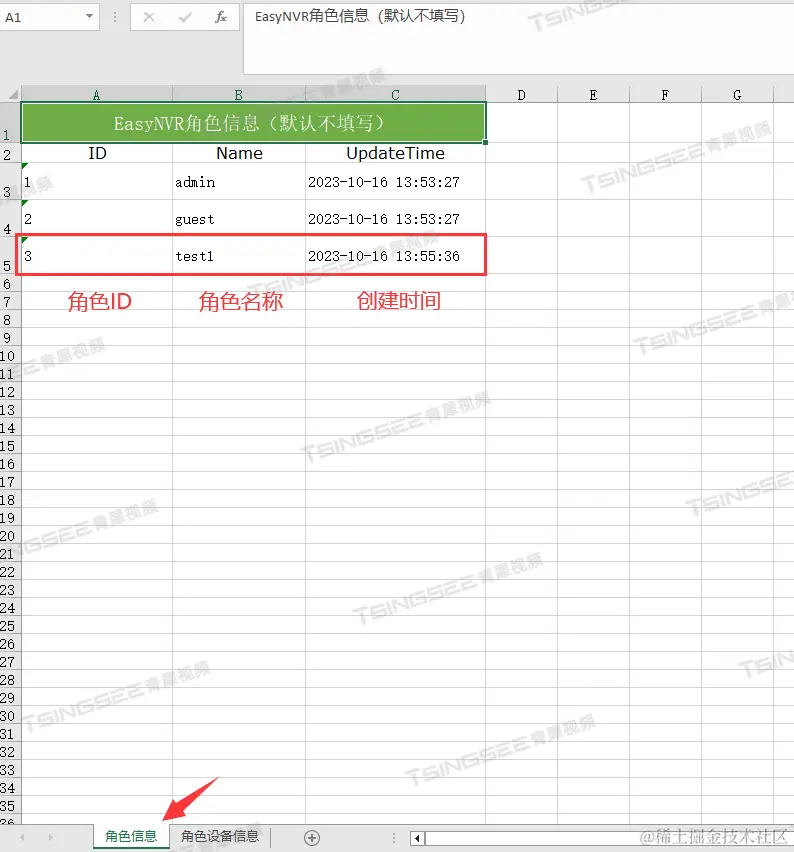
Task: Select the cell containing admin
Action: tap(239, 181)
